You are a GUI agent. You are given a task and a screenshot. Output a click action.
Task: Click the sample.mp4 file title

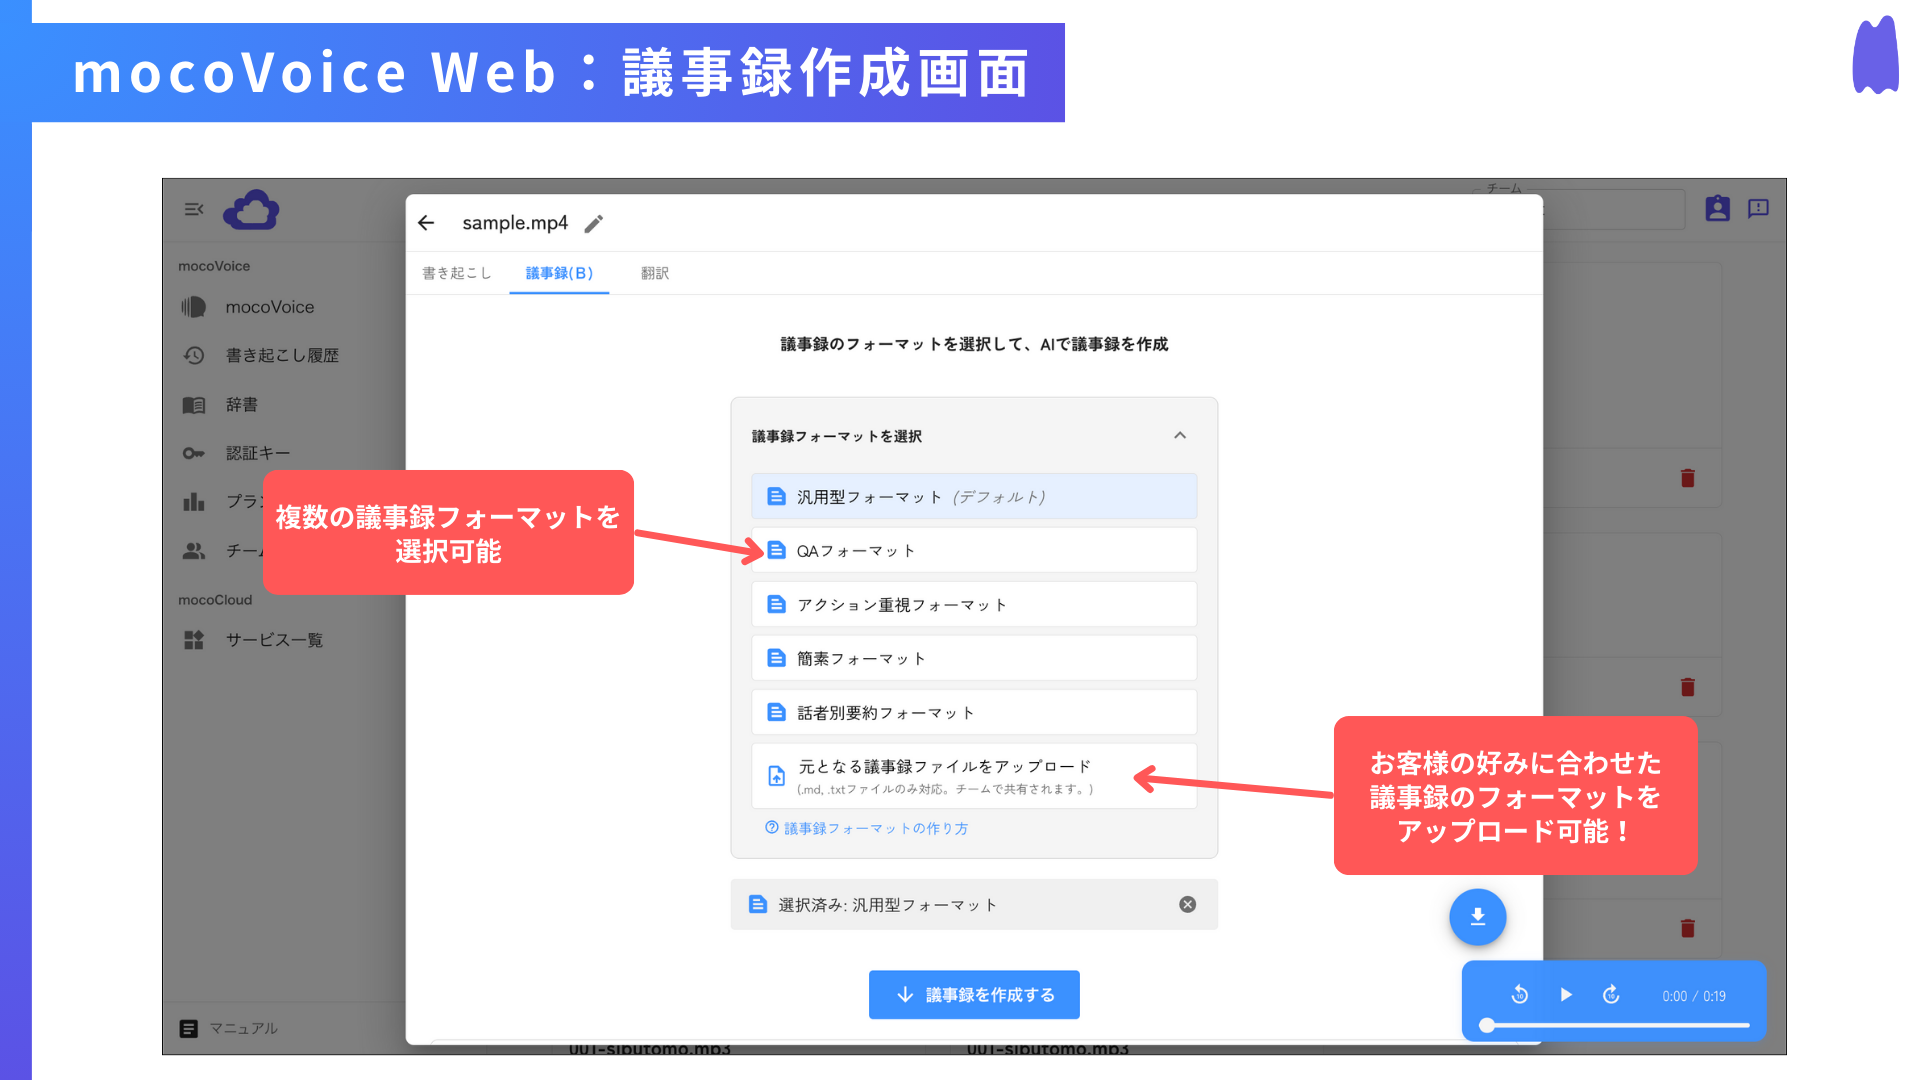[515, 223]
